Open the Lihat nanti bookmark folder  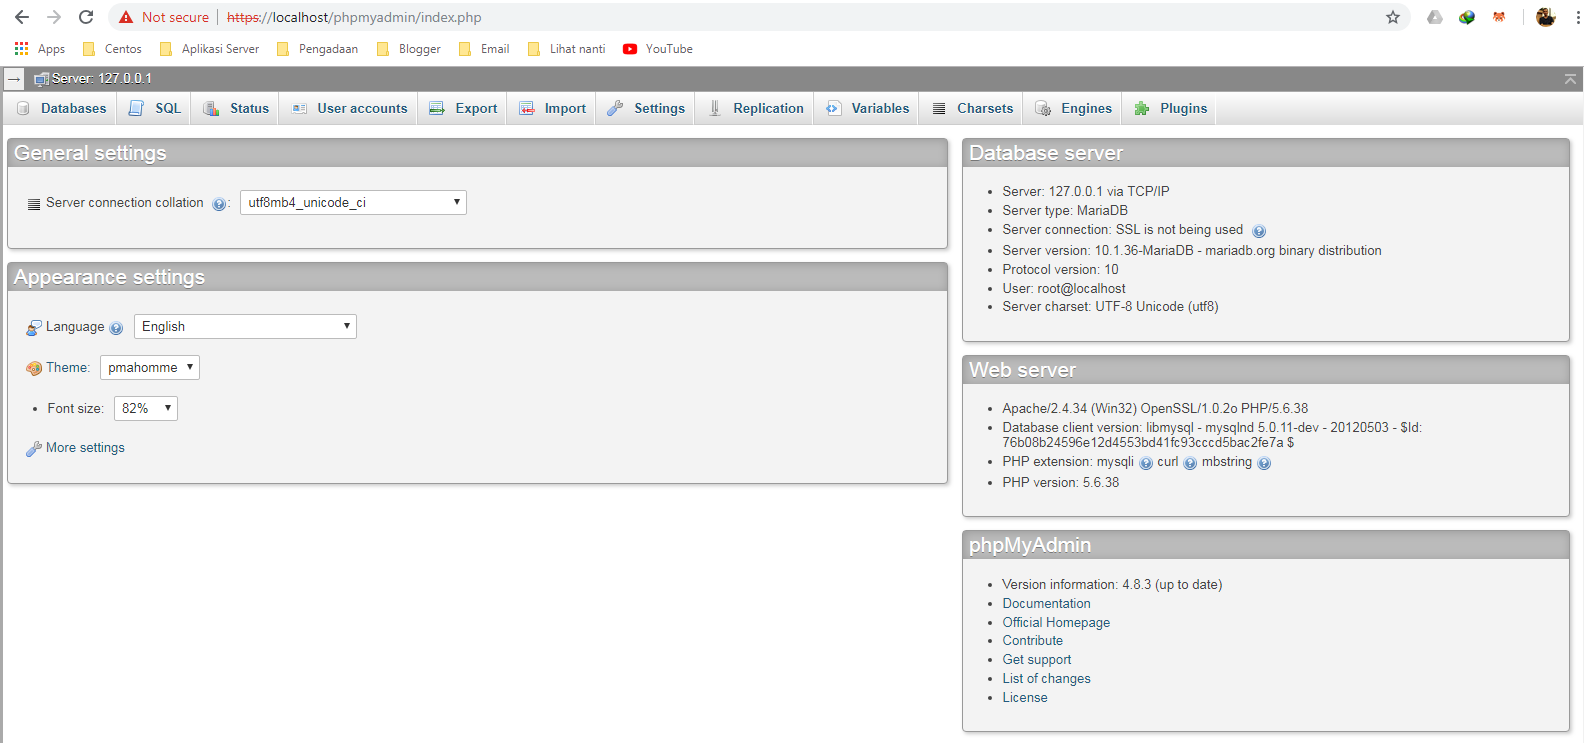[x=566, y=49]
